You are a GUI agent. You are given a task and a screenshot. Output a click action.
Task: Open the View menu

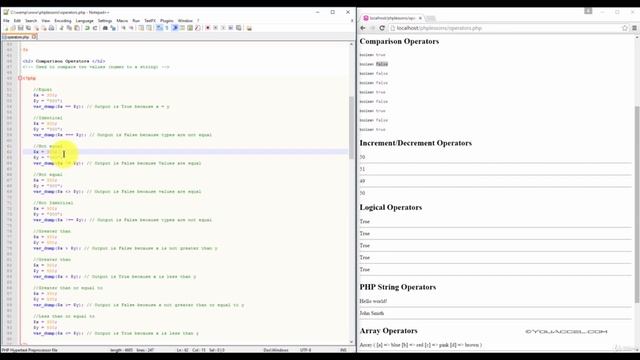[x=46, y=20]
